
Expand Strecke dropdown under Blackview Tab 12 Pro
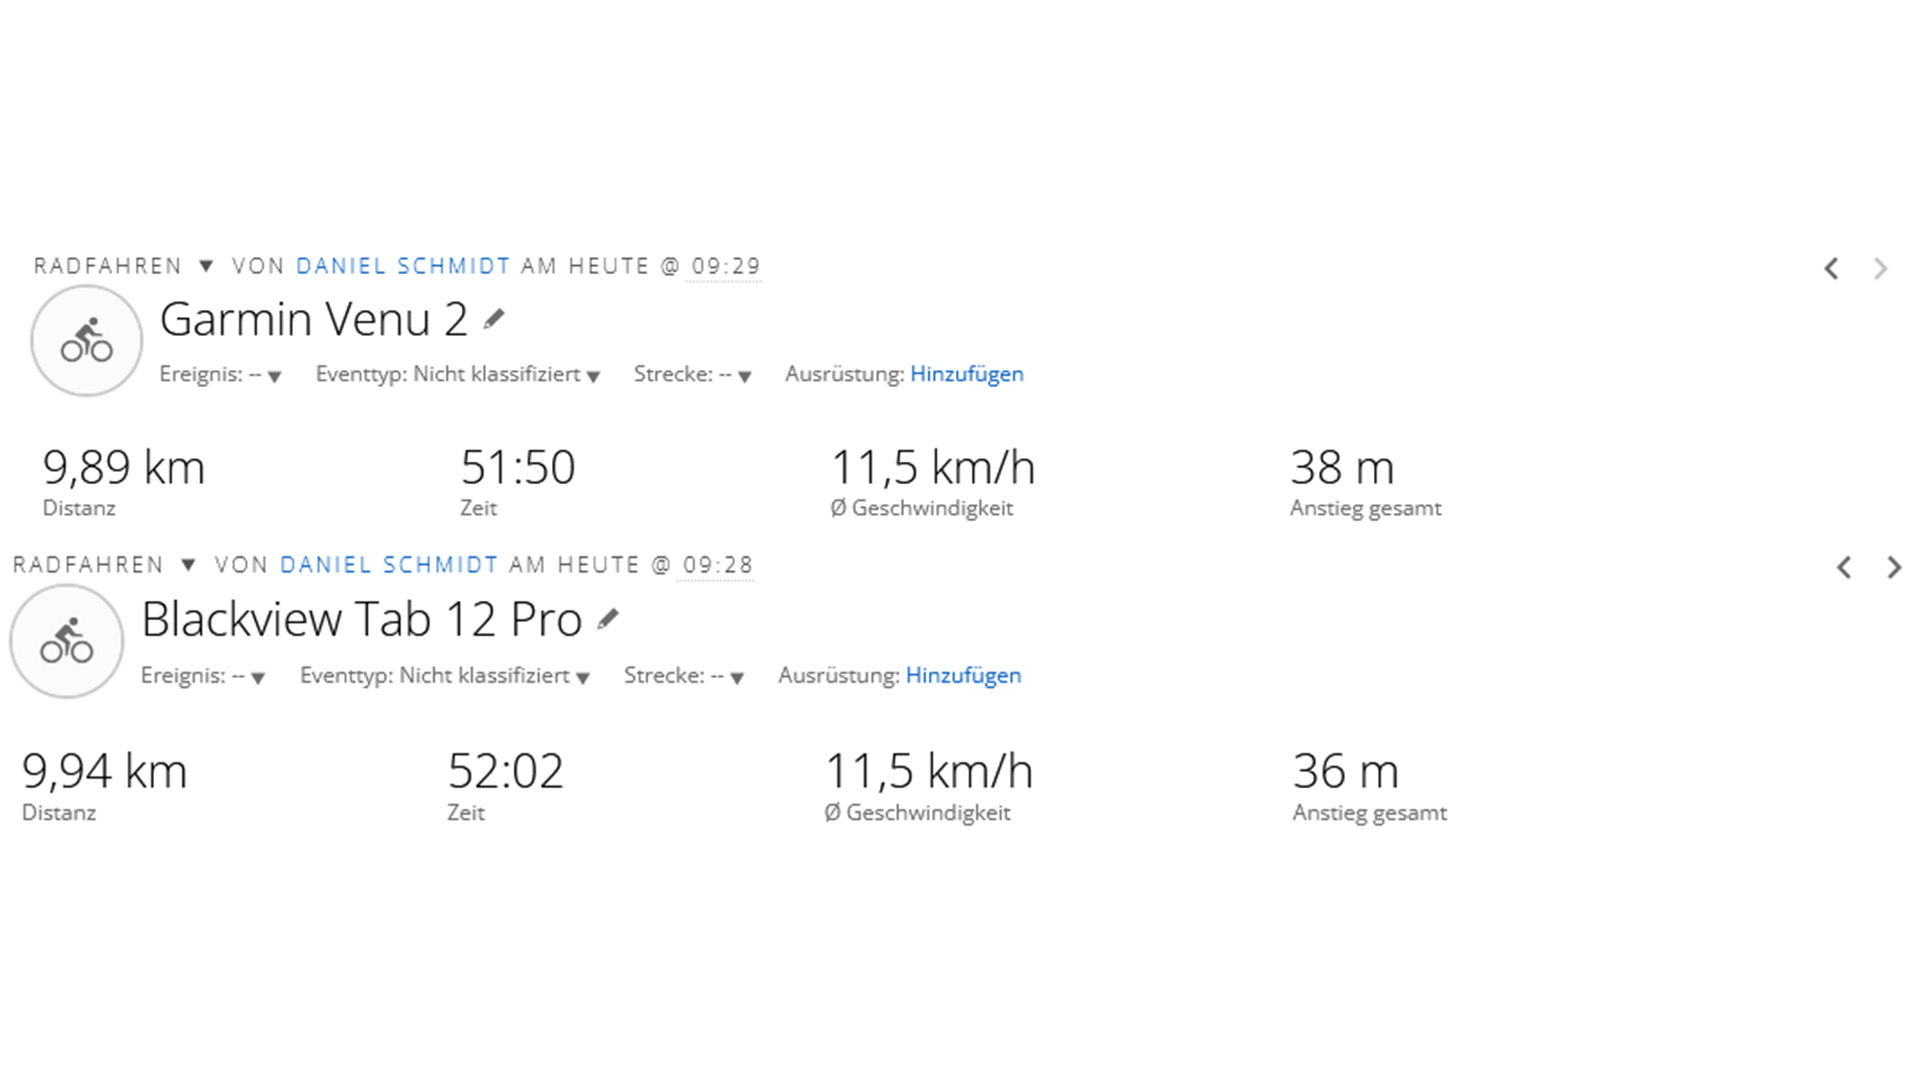click(737, 677)
